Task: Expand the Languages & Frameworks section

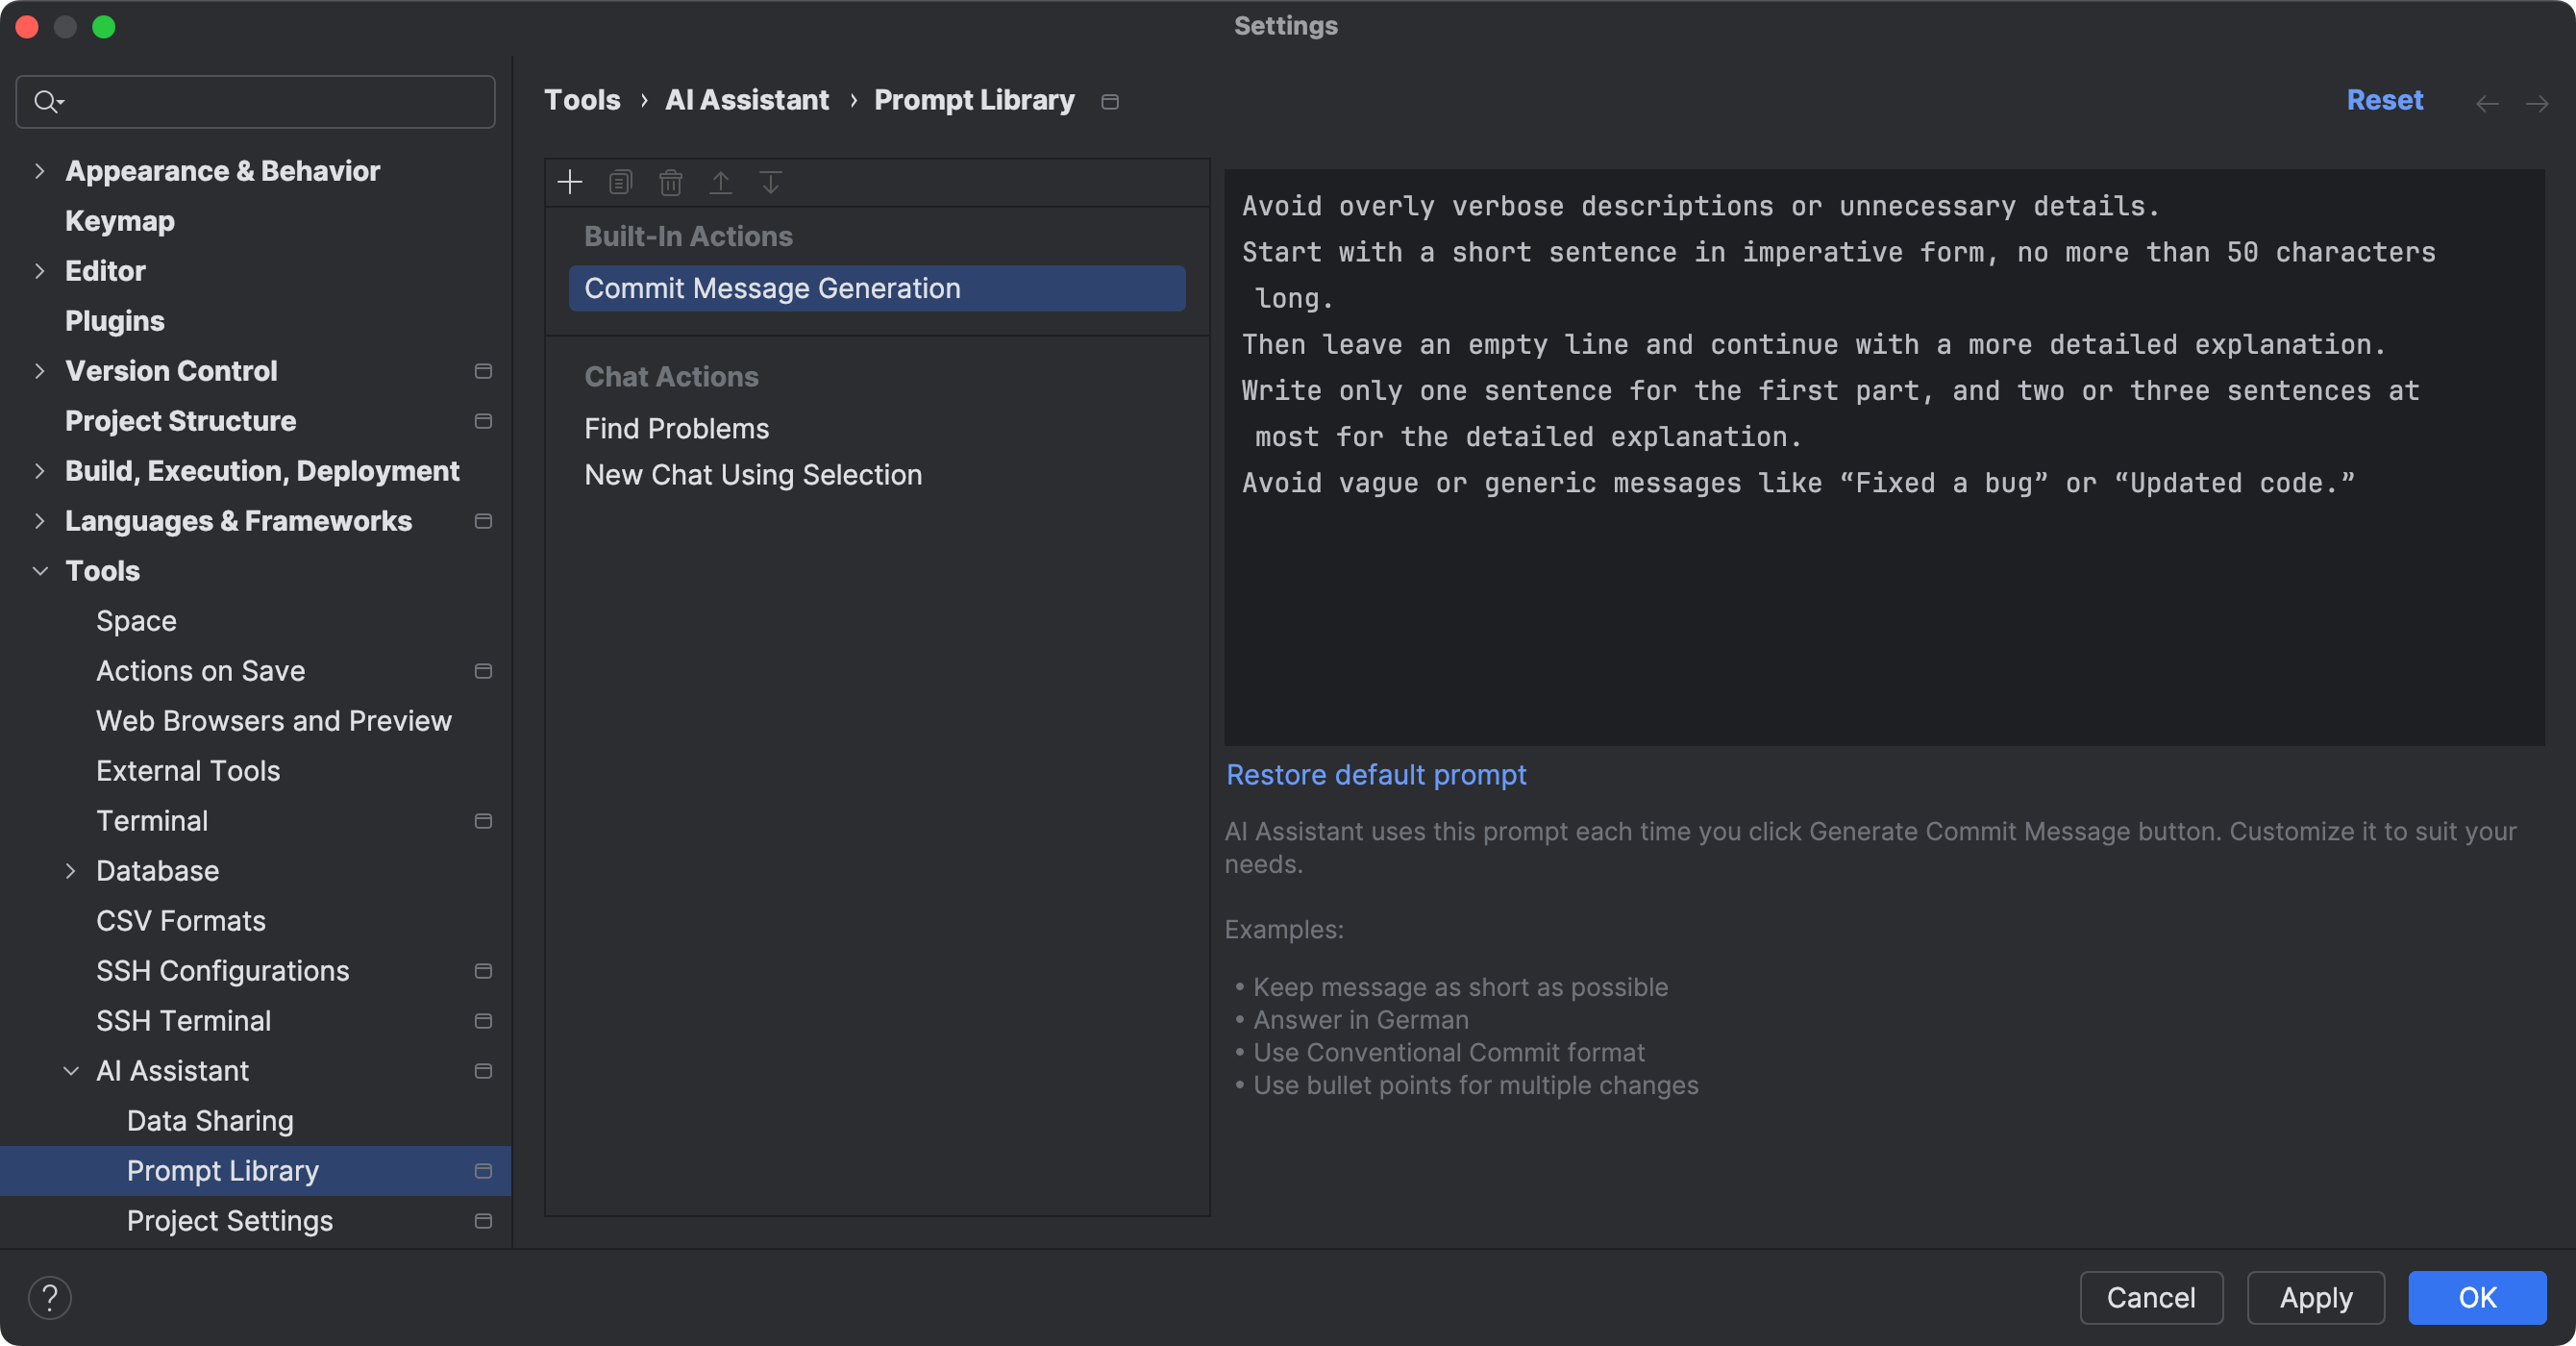Action: point(37,521)
